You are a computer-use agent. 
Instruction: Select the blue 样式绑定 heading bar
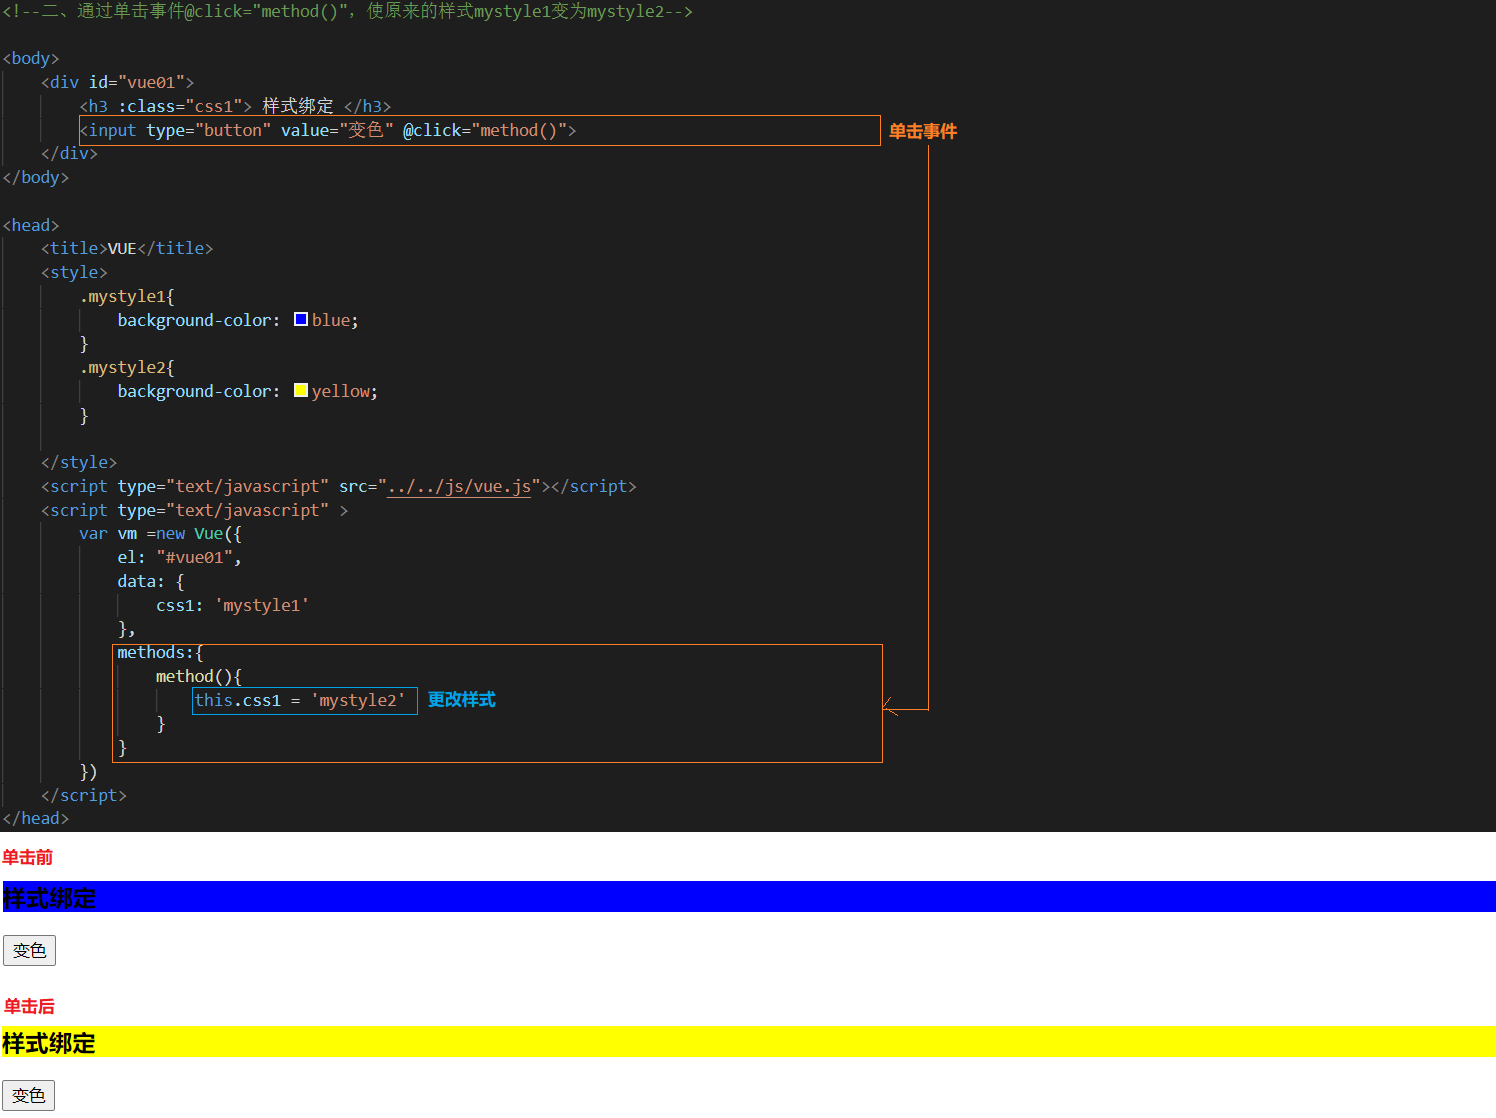tap(748, 897)
